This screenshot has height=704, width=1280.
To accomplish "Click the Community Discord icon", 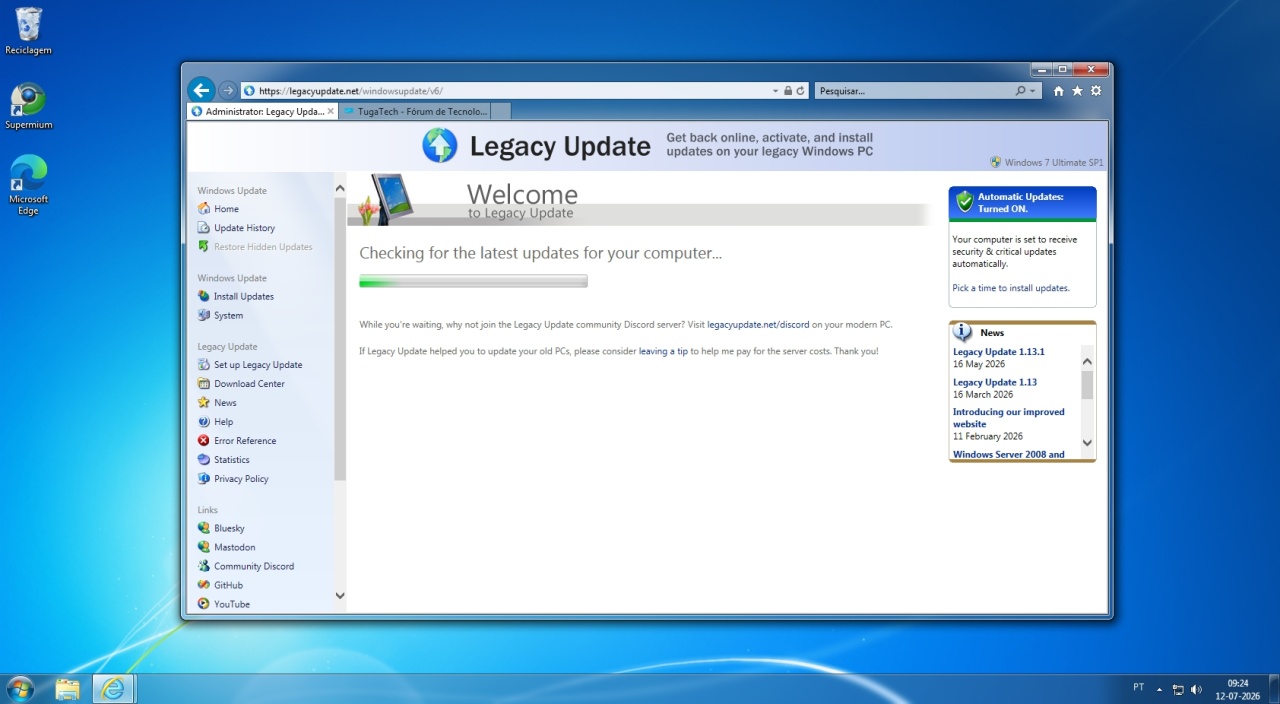I will click(204, 566).
